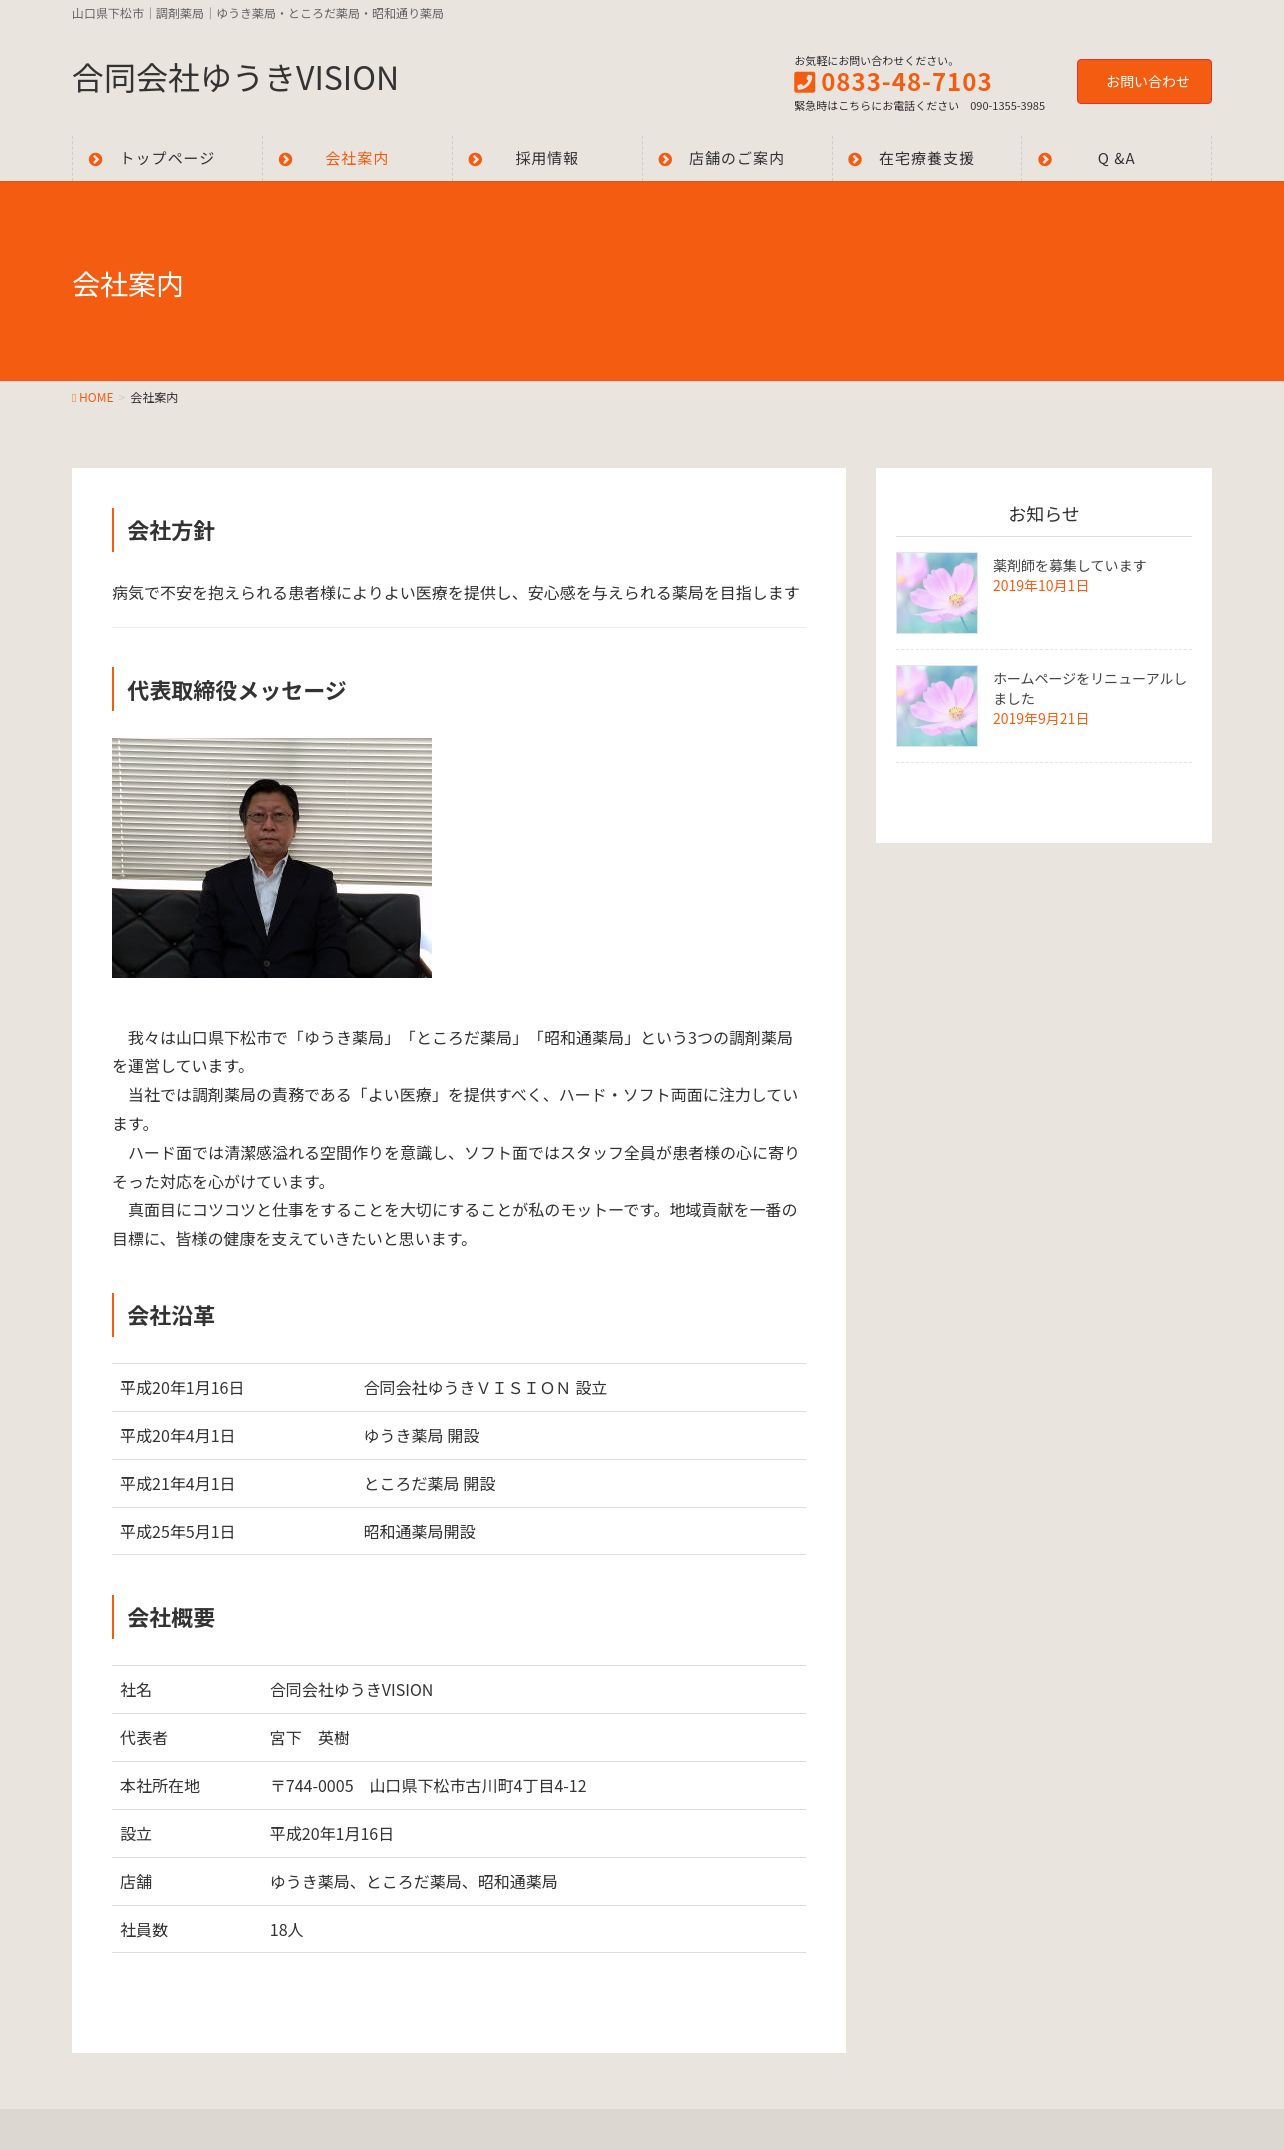Open the 店舗のご案内 menu item

(737, 158)
